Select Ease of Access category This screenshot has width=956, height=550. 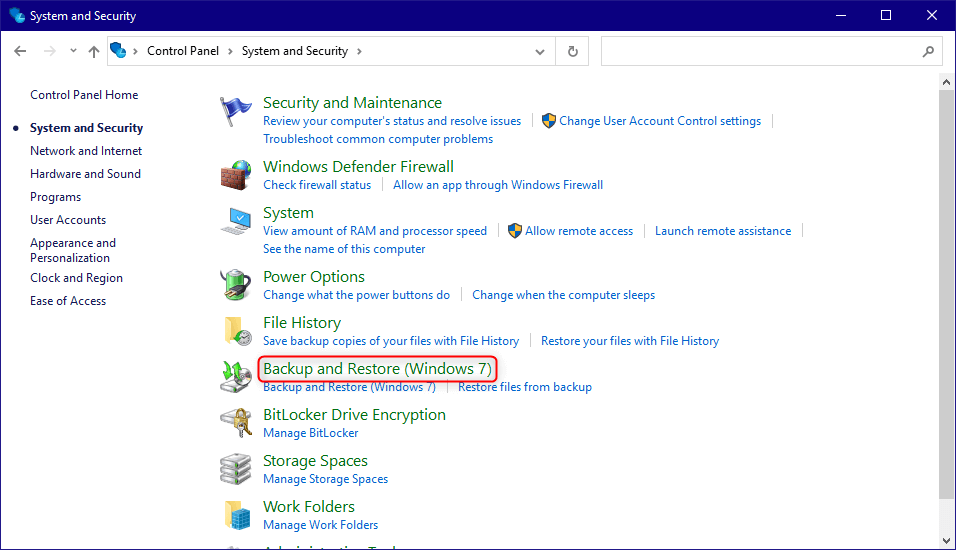pos(68,301)
